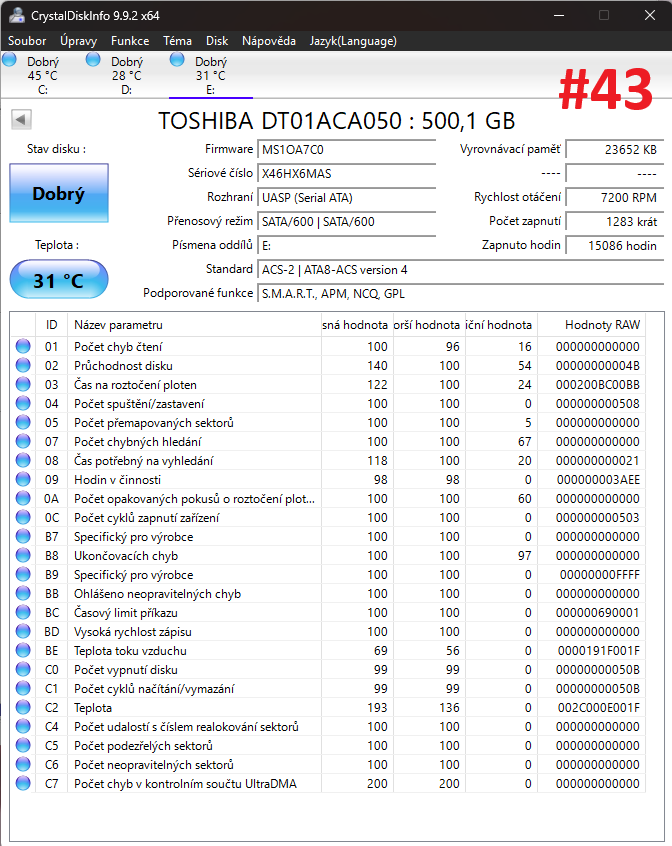Click the power on count 1283 krát
This screenshot has width=672, height=846.
(614, 222)
